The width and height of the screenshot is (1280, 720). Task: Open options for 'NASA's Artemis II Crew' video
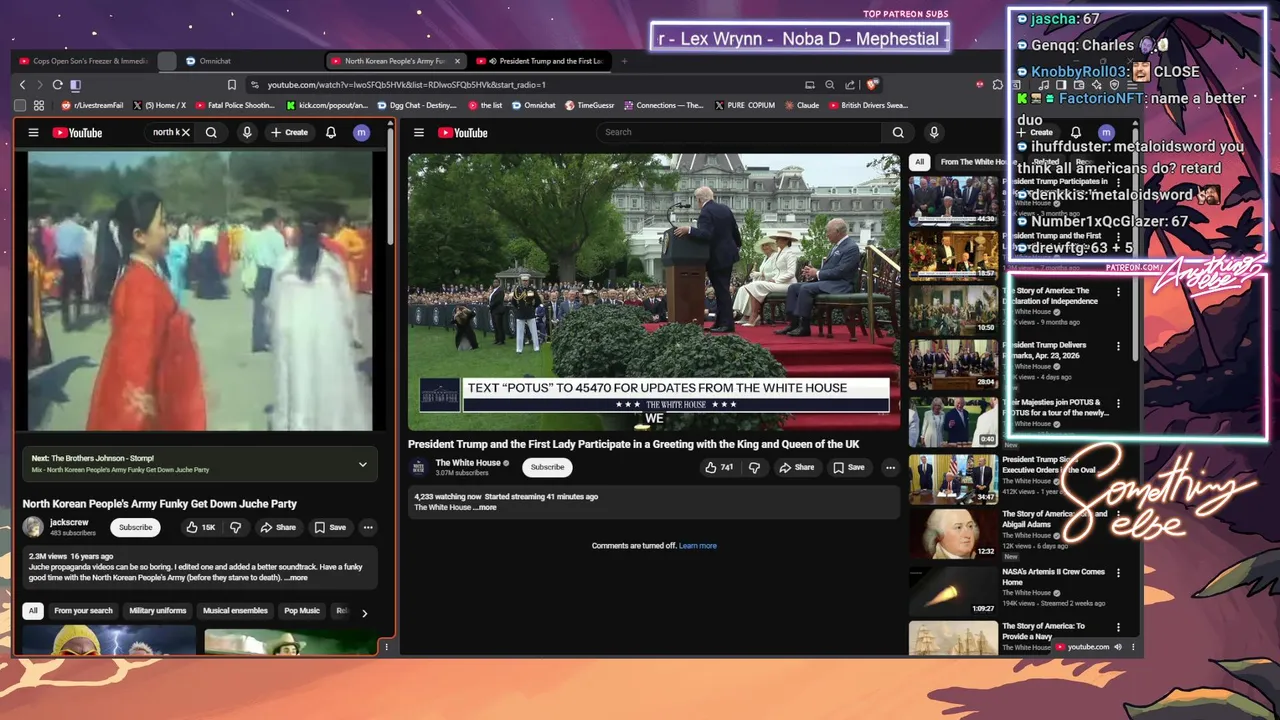click(1118, 573)
